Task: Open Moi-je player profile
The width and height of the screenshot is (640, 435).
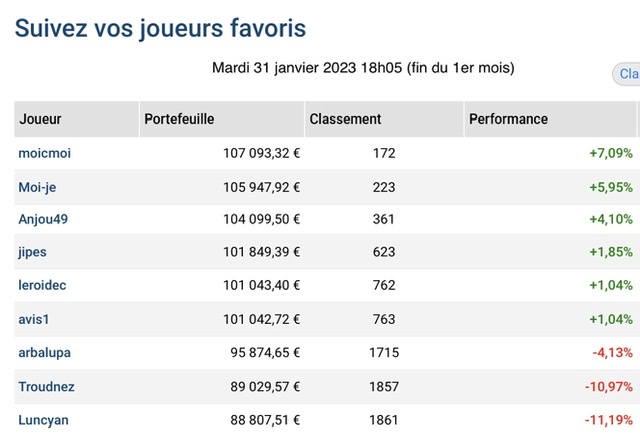Action: [x=37, y=187]
